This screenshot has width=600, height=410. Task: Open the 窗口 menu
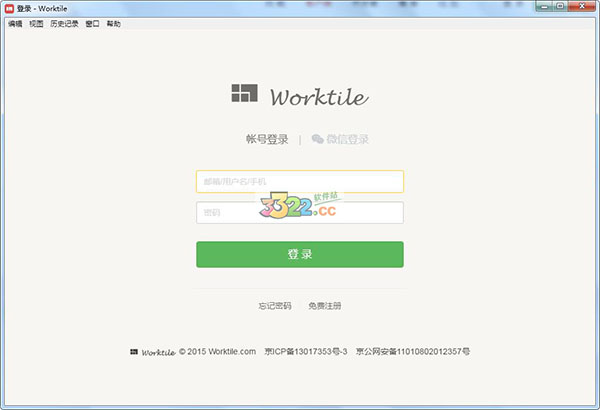click(92, 24)
